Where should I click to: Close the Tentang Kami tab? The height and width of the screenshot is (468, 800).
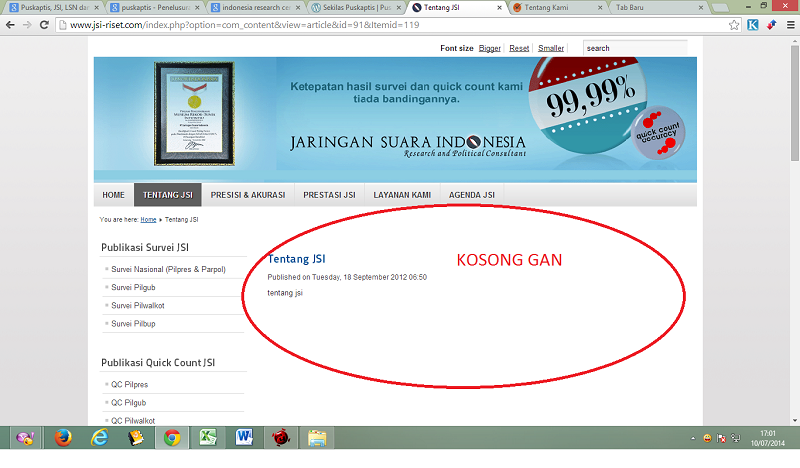[600, 8]
